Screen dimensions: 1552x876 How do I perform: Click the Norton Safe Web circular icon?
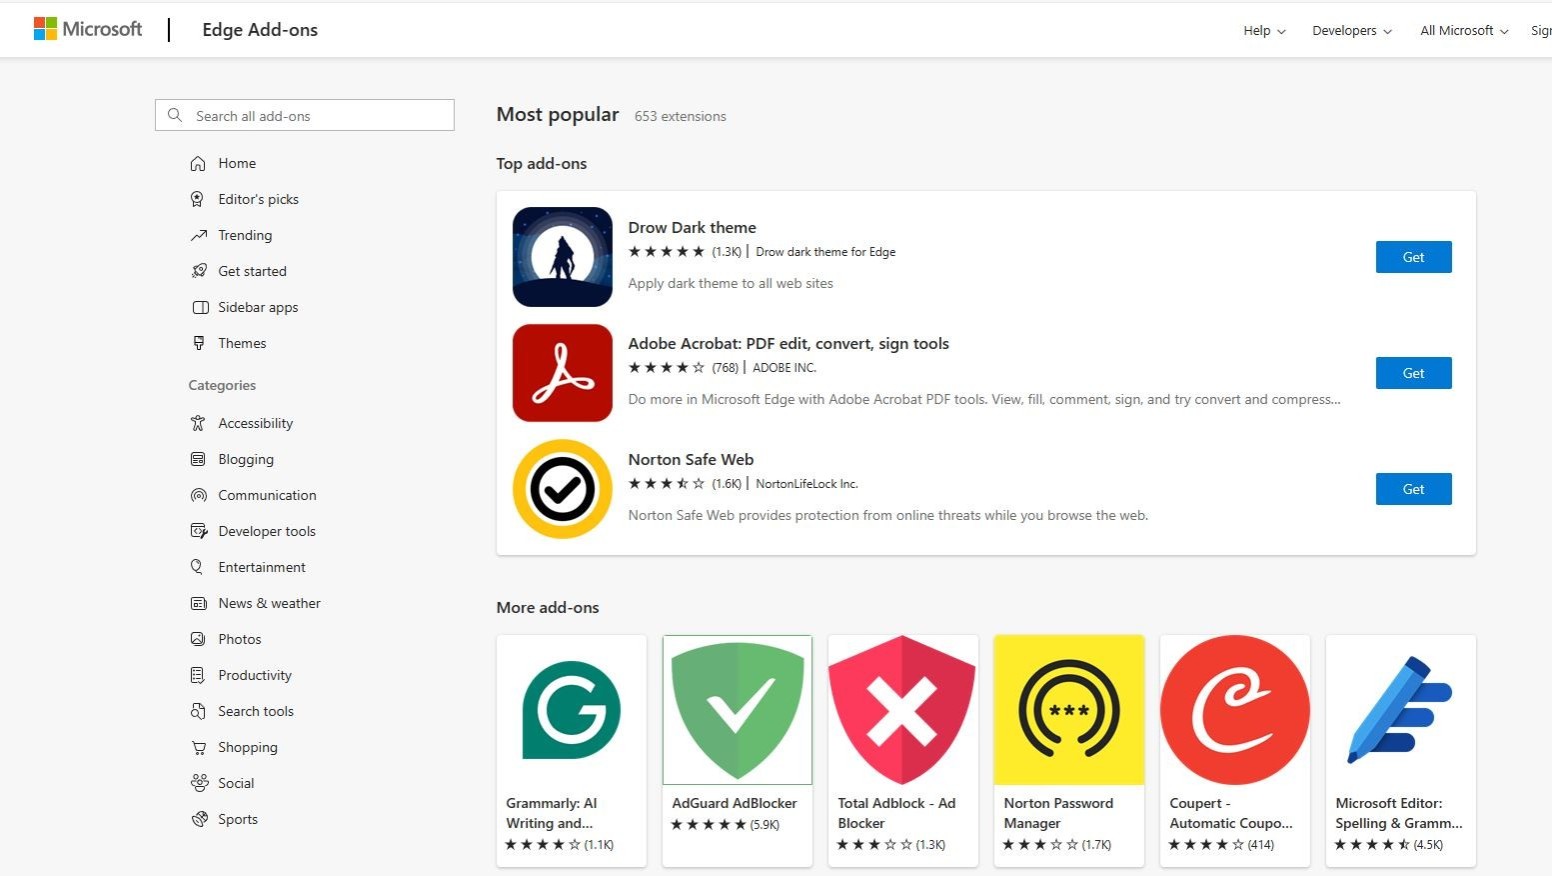point(561,489)
